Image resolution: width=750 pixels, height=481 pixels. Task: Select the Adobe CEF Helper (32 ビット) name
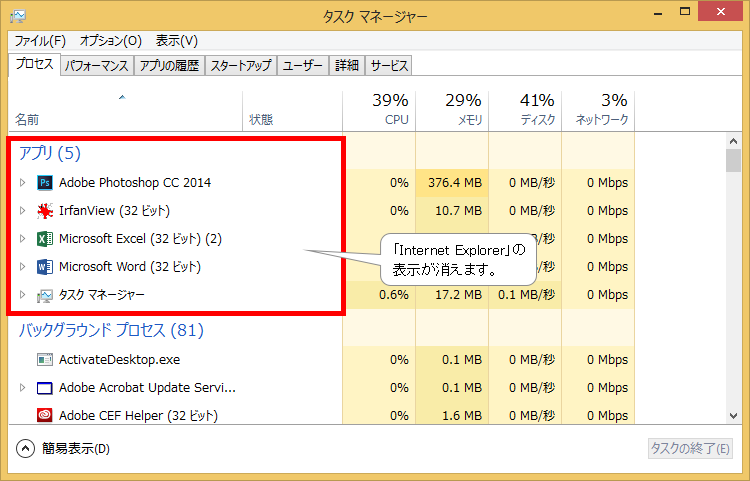click(x=138, y=415)
